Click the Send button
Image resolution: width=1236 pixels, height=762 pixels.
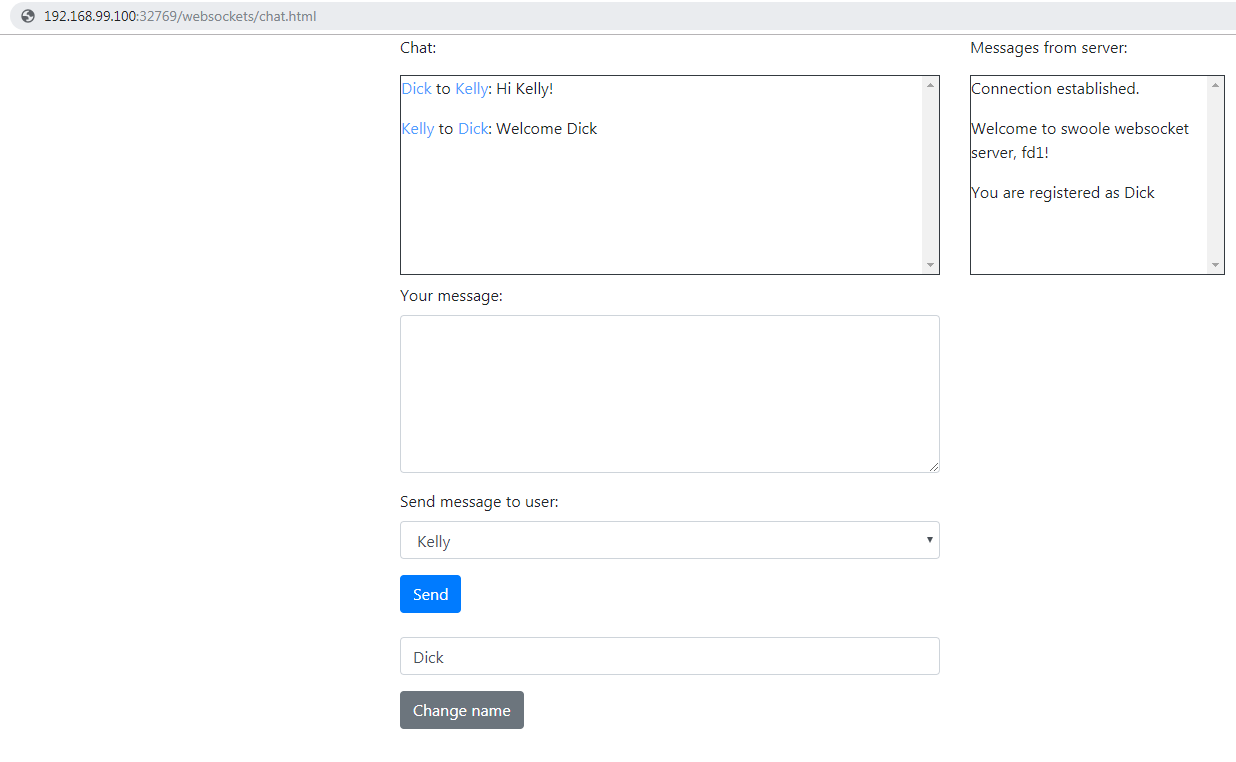pos(430,594)
